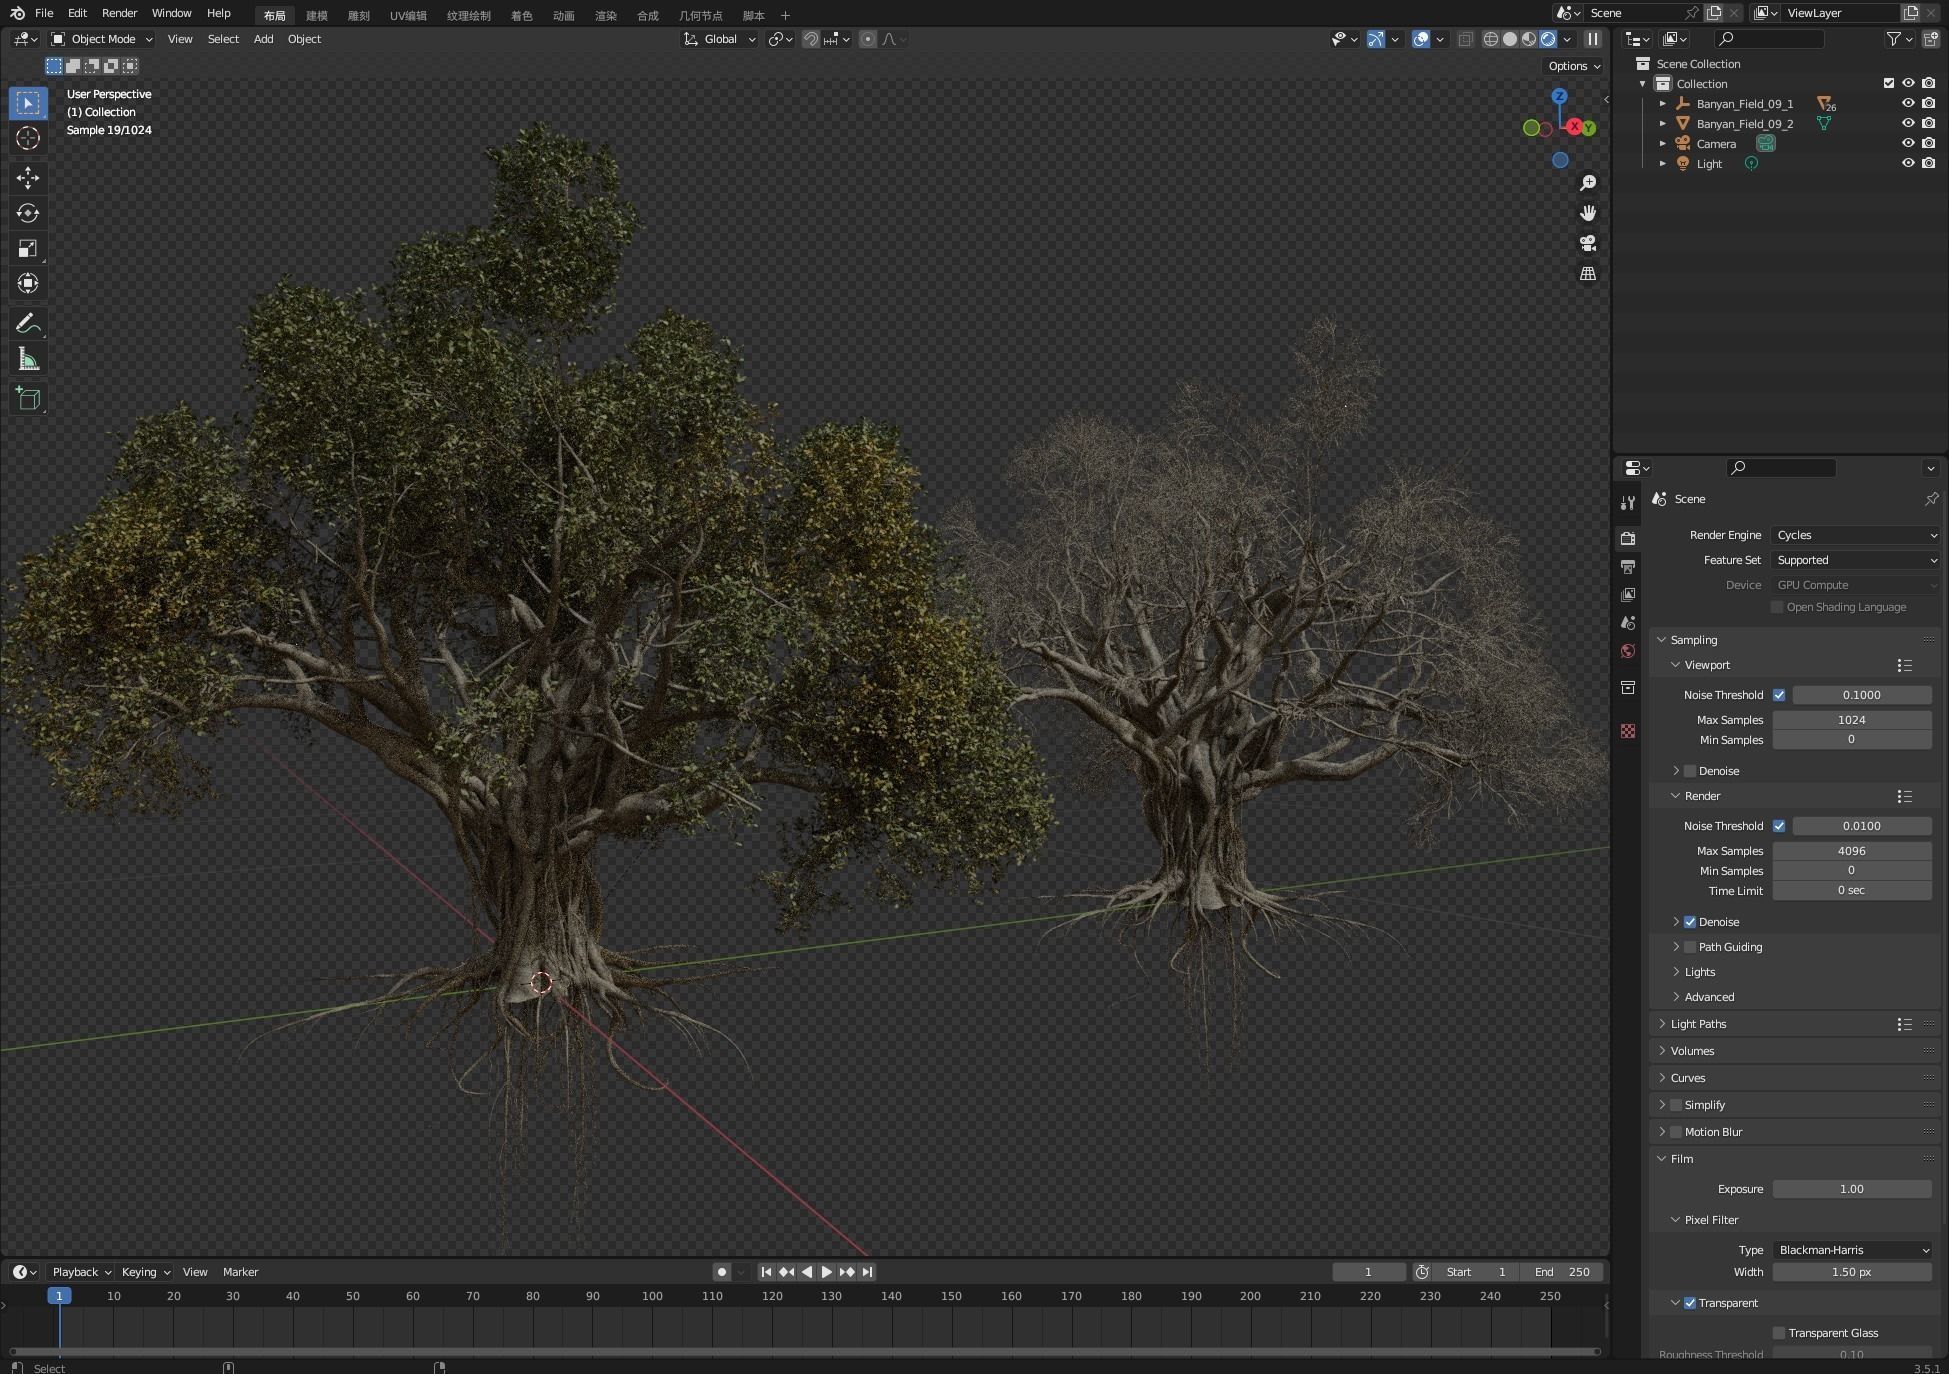Screen dimensions: 1949x1374
Task: Jump to end frame
Action: 867,1272
